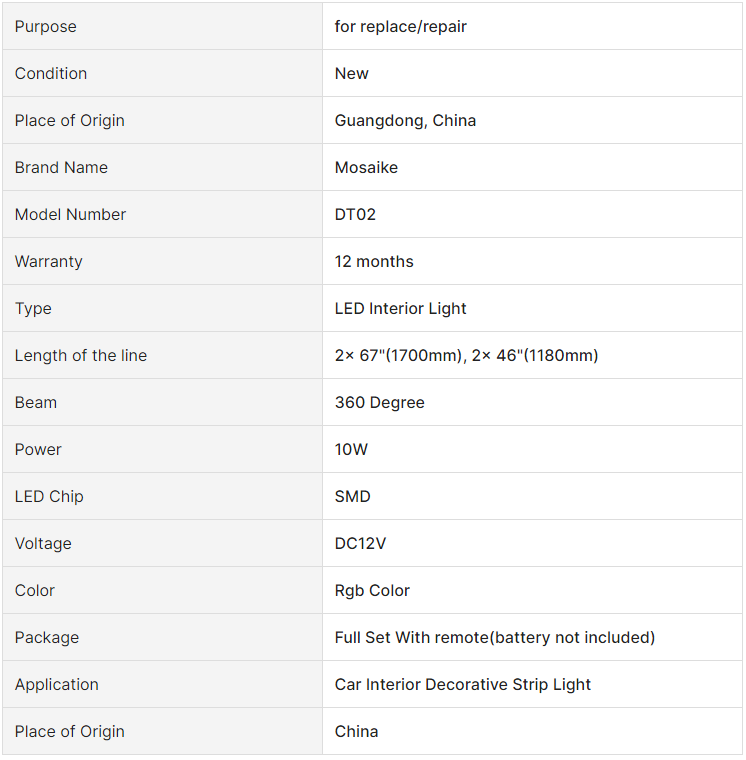Screen dimensions: 746x760
Task: Select the DT02 model value
Action: (355, 214)
